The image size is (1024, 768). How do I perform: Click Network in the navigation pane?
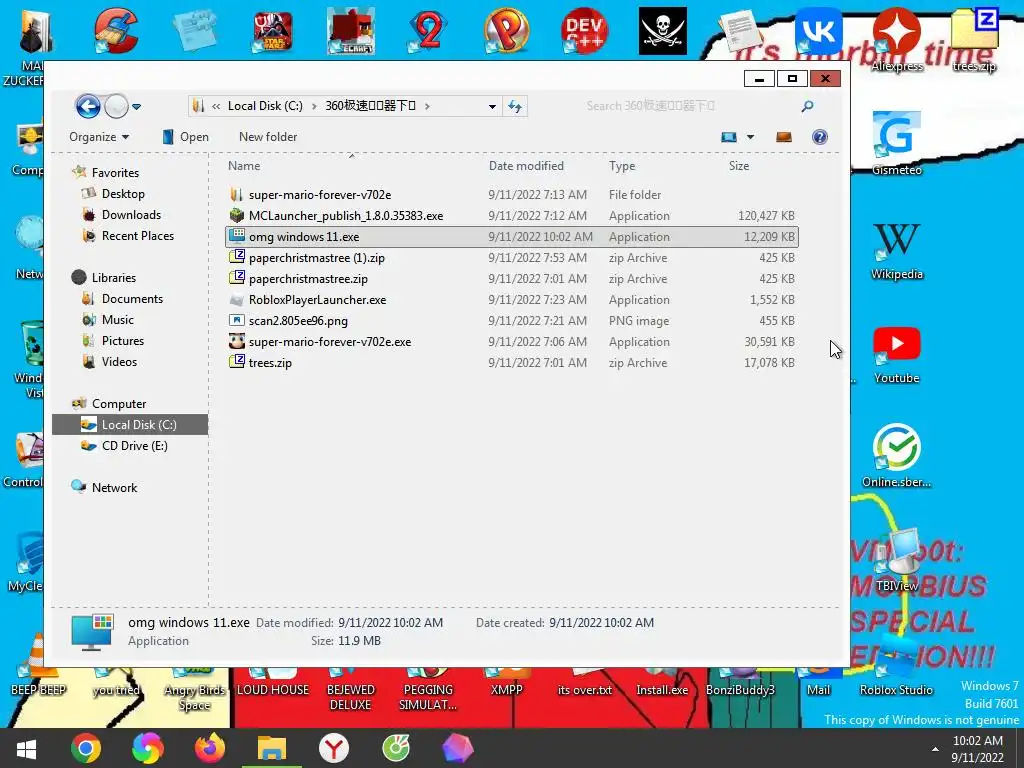click(x=114, y=487)
